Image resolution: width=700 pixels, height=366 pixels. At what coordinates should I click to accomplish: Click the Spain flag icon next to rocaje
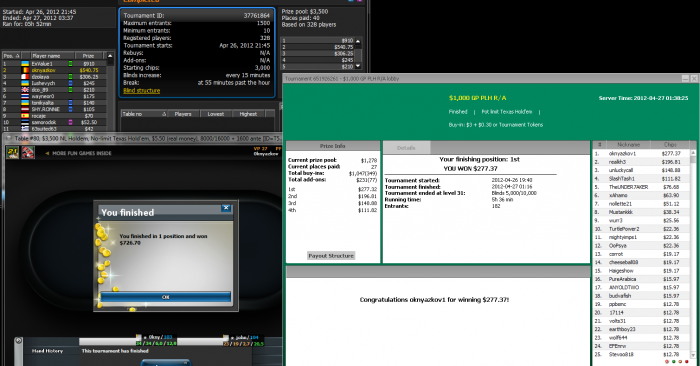25,116
